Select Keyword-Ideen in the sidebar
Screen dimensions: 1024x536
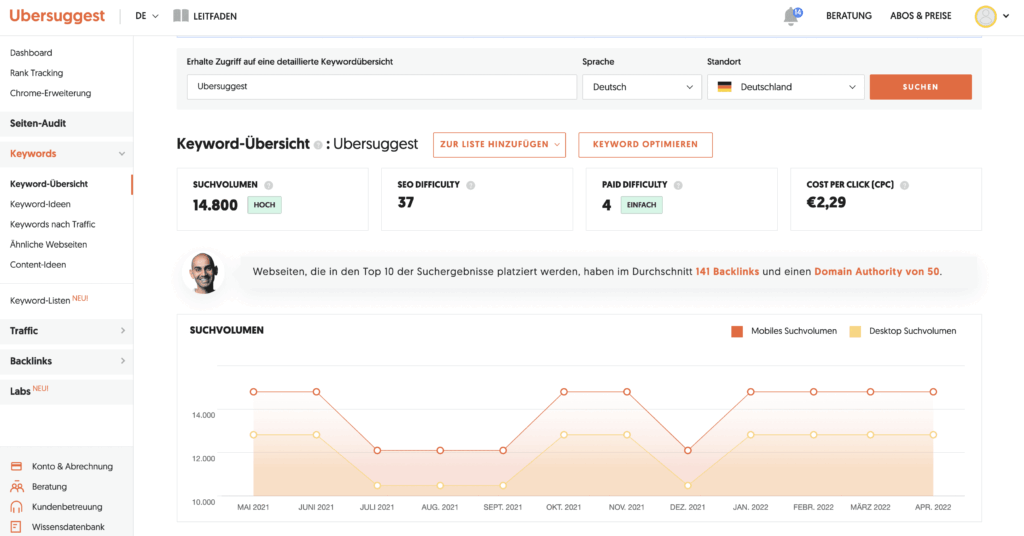pyautogui.click(x=40, y=204)
